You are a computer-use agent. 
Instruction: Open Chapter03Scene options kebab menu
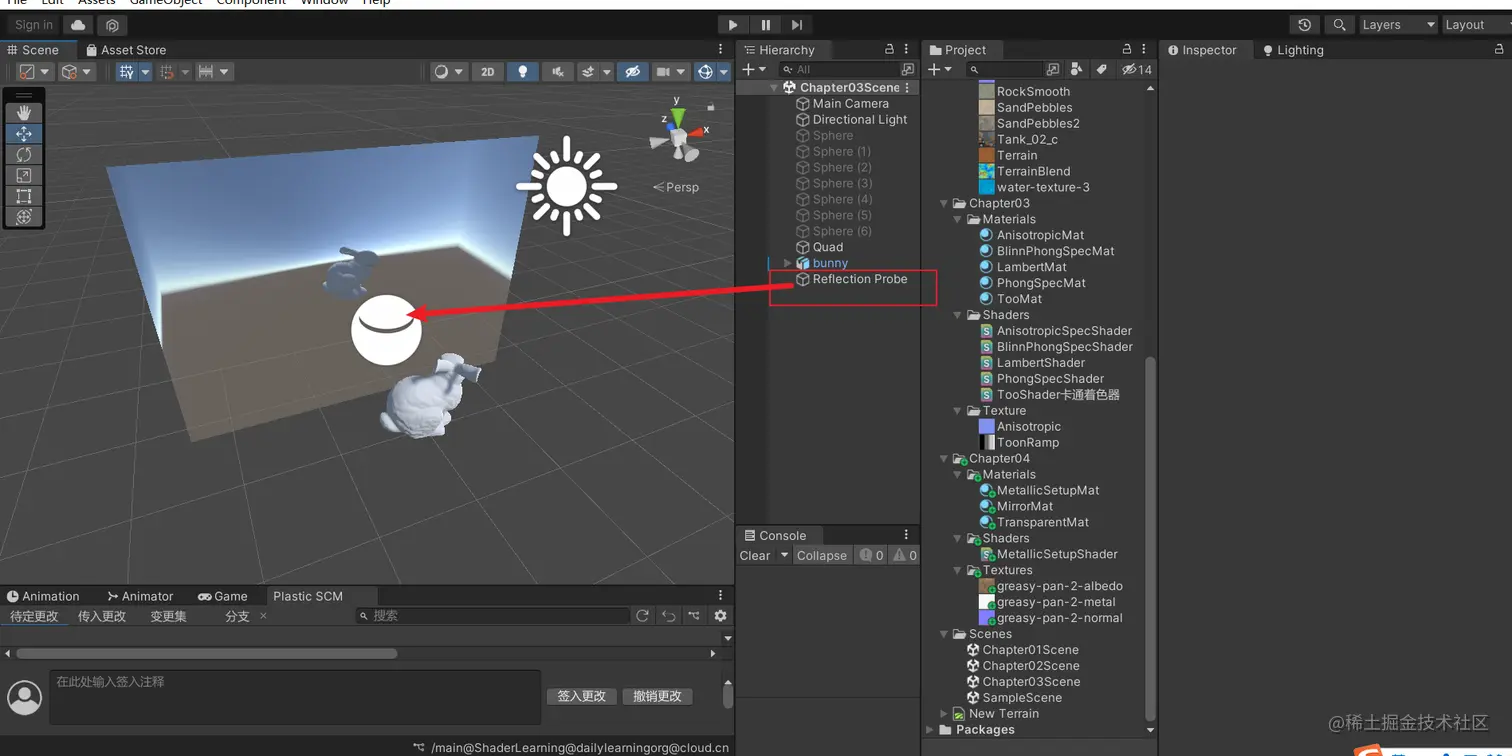pyautogui.click(x=908, y=88)
